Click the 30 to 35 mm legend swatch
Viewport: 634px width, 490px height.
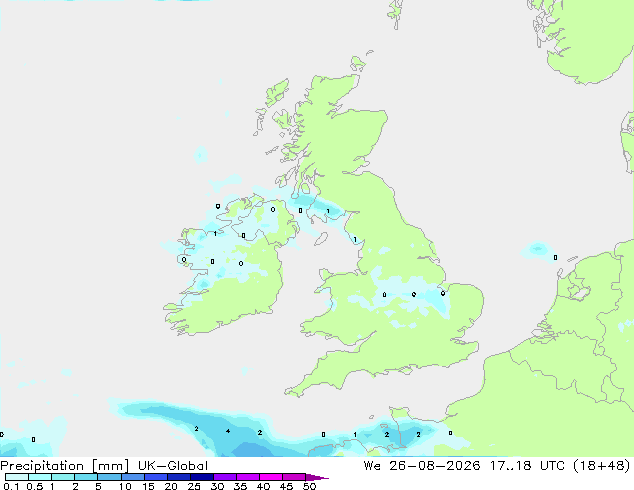coord(224,477)
